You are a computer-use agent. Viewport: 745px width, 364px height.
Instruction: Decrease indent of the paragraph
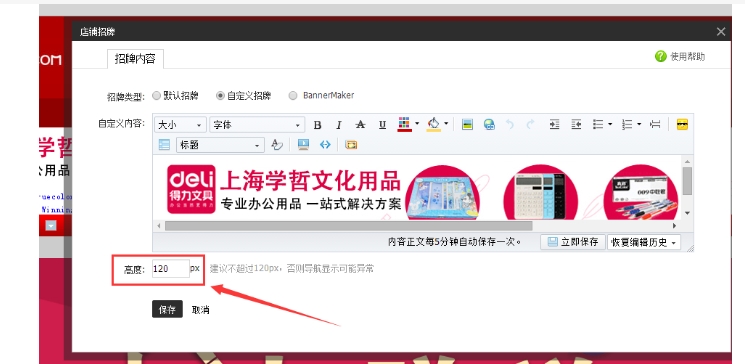(x=576, y=125)
